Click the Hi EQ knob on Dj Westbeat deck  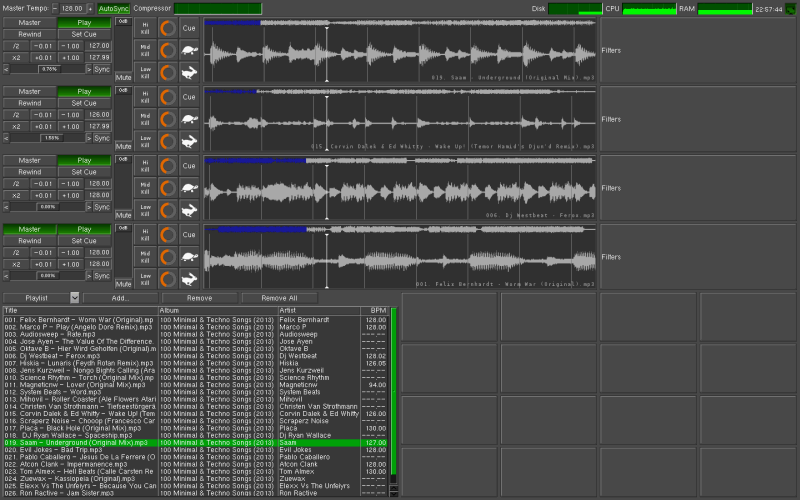pyautogui.click(x=168, y=166)
